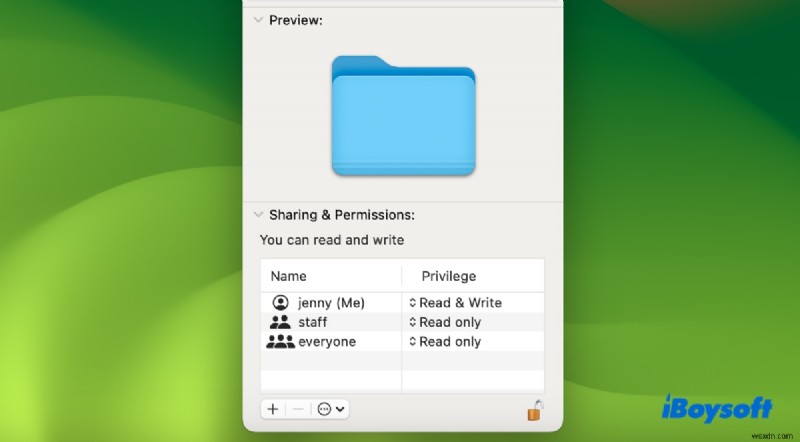The height and width of the screenshot is (442, 800).
Task: Open privilege dropdown for staff
Action: click(445, 322)
